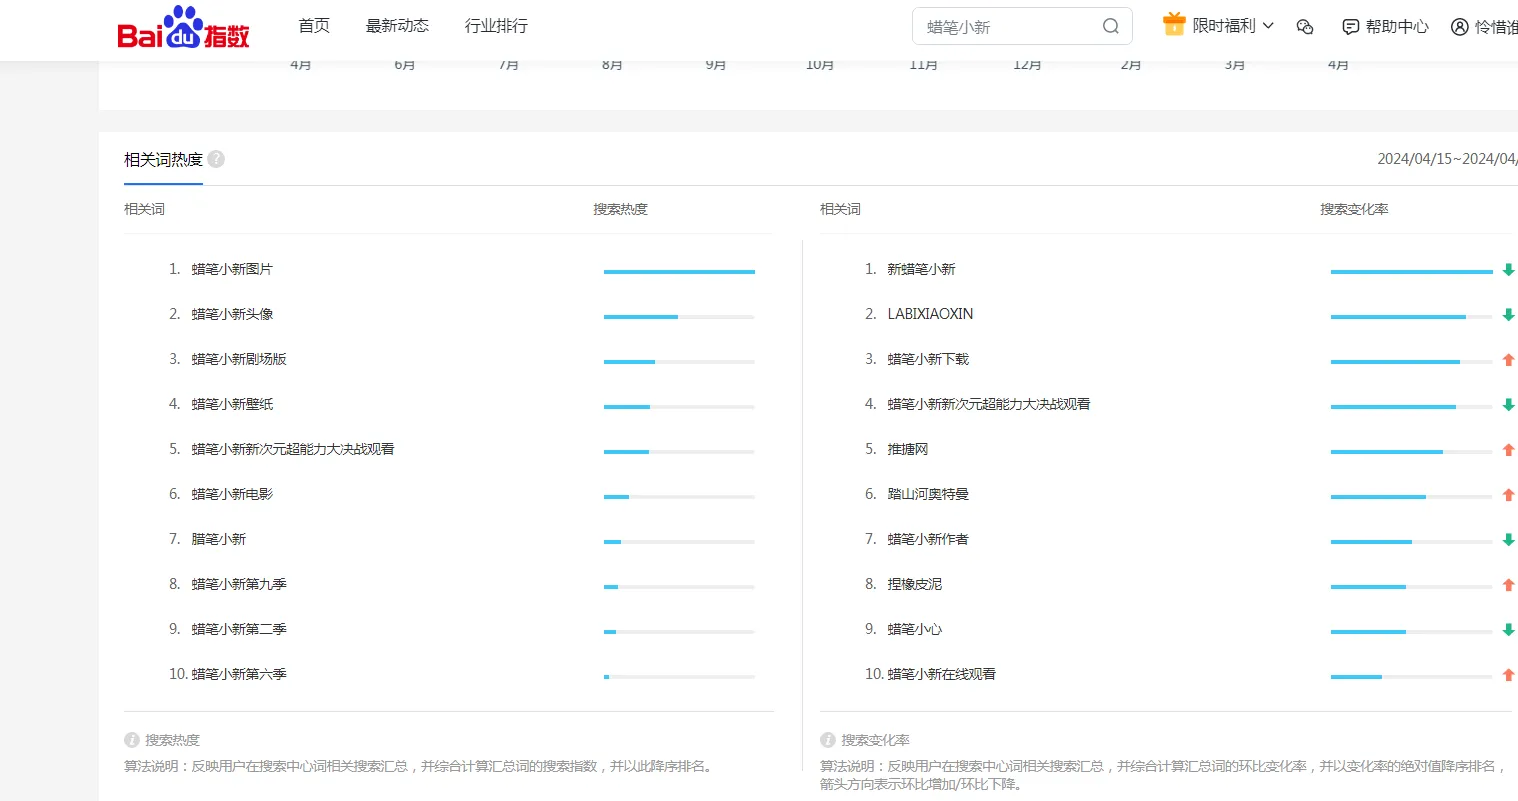Click related word LABIXIAOXIN
The height and width of the screenshot is (801, 1518).
pos(930,314)
